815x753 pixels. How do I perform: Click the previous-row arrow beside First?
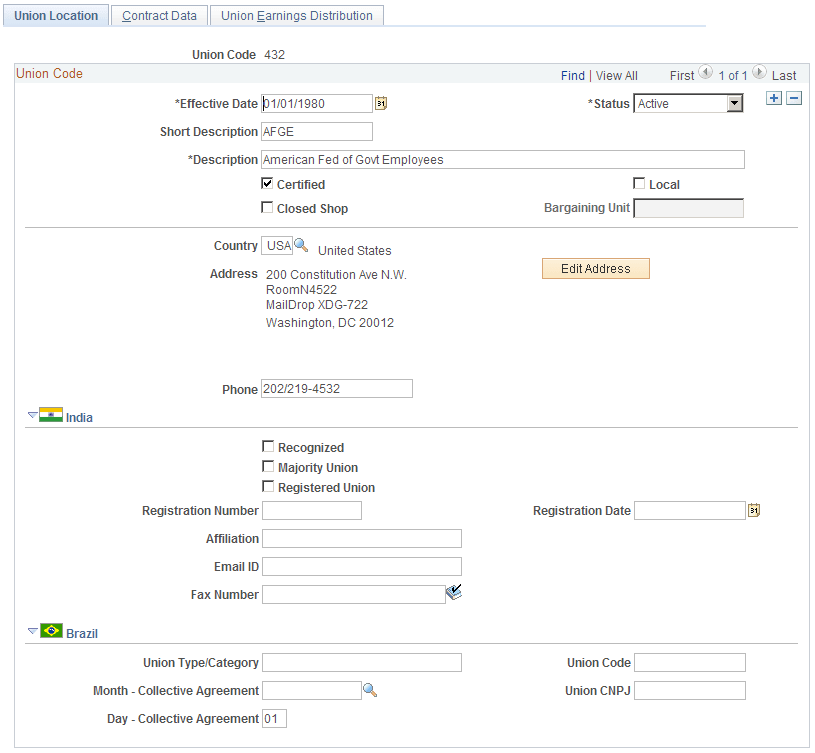706,73
